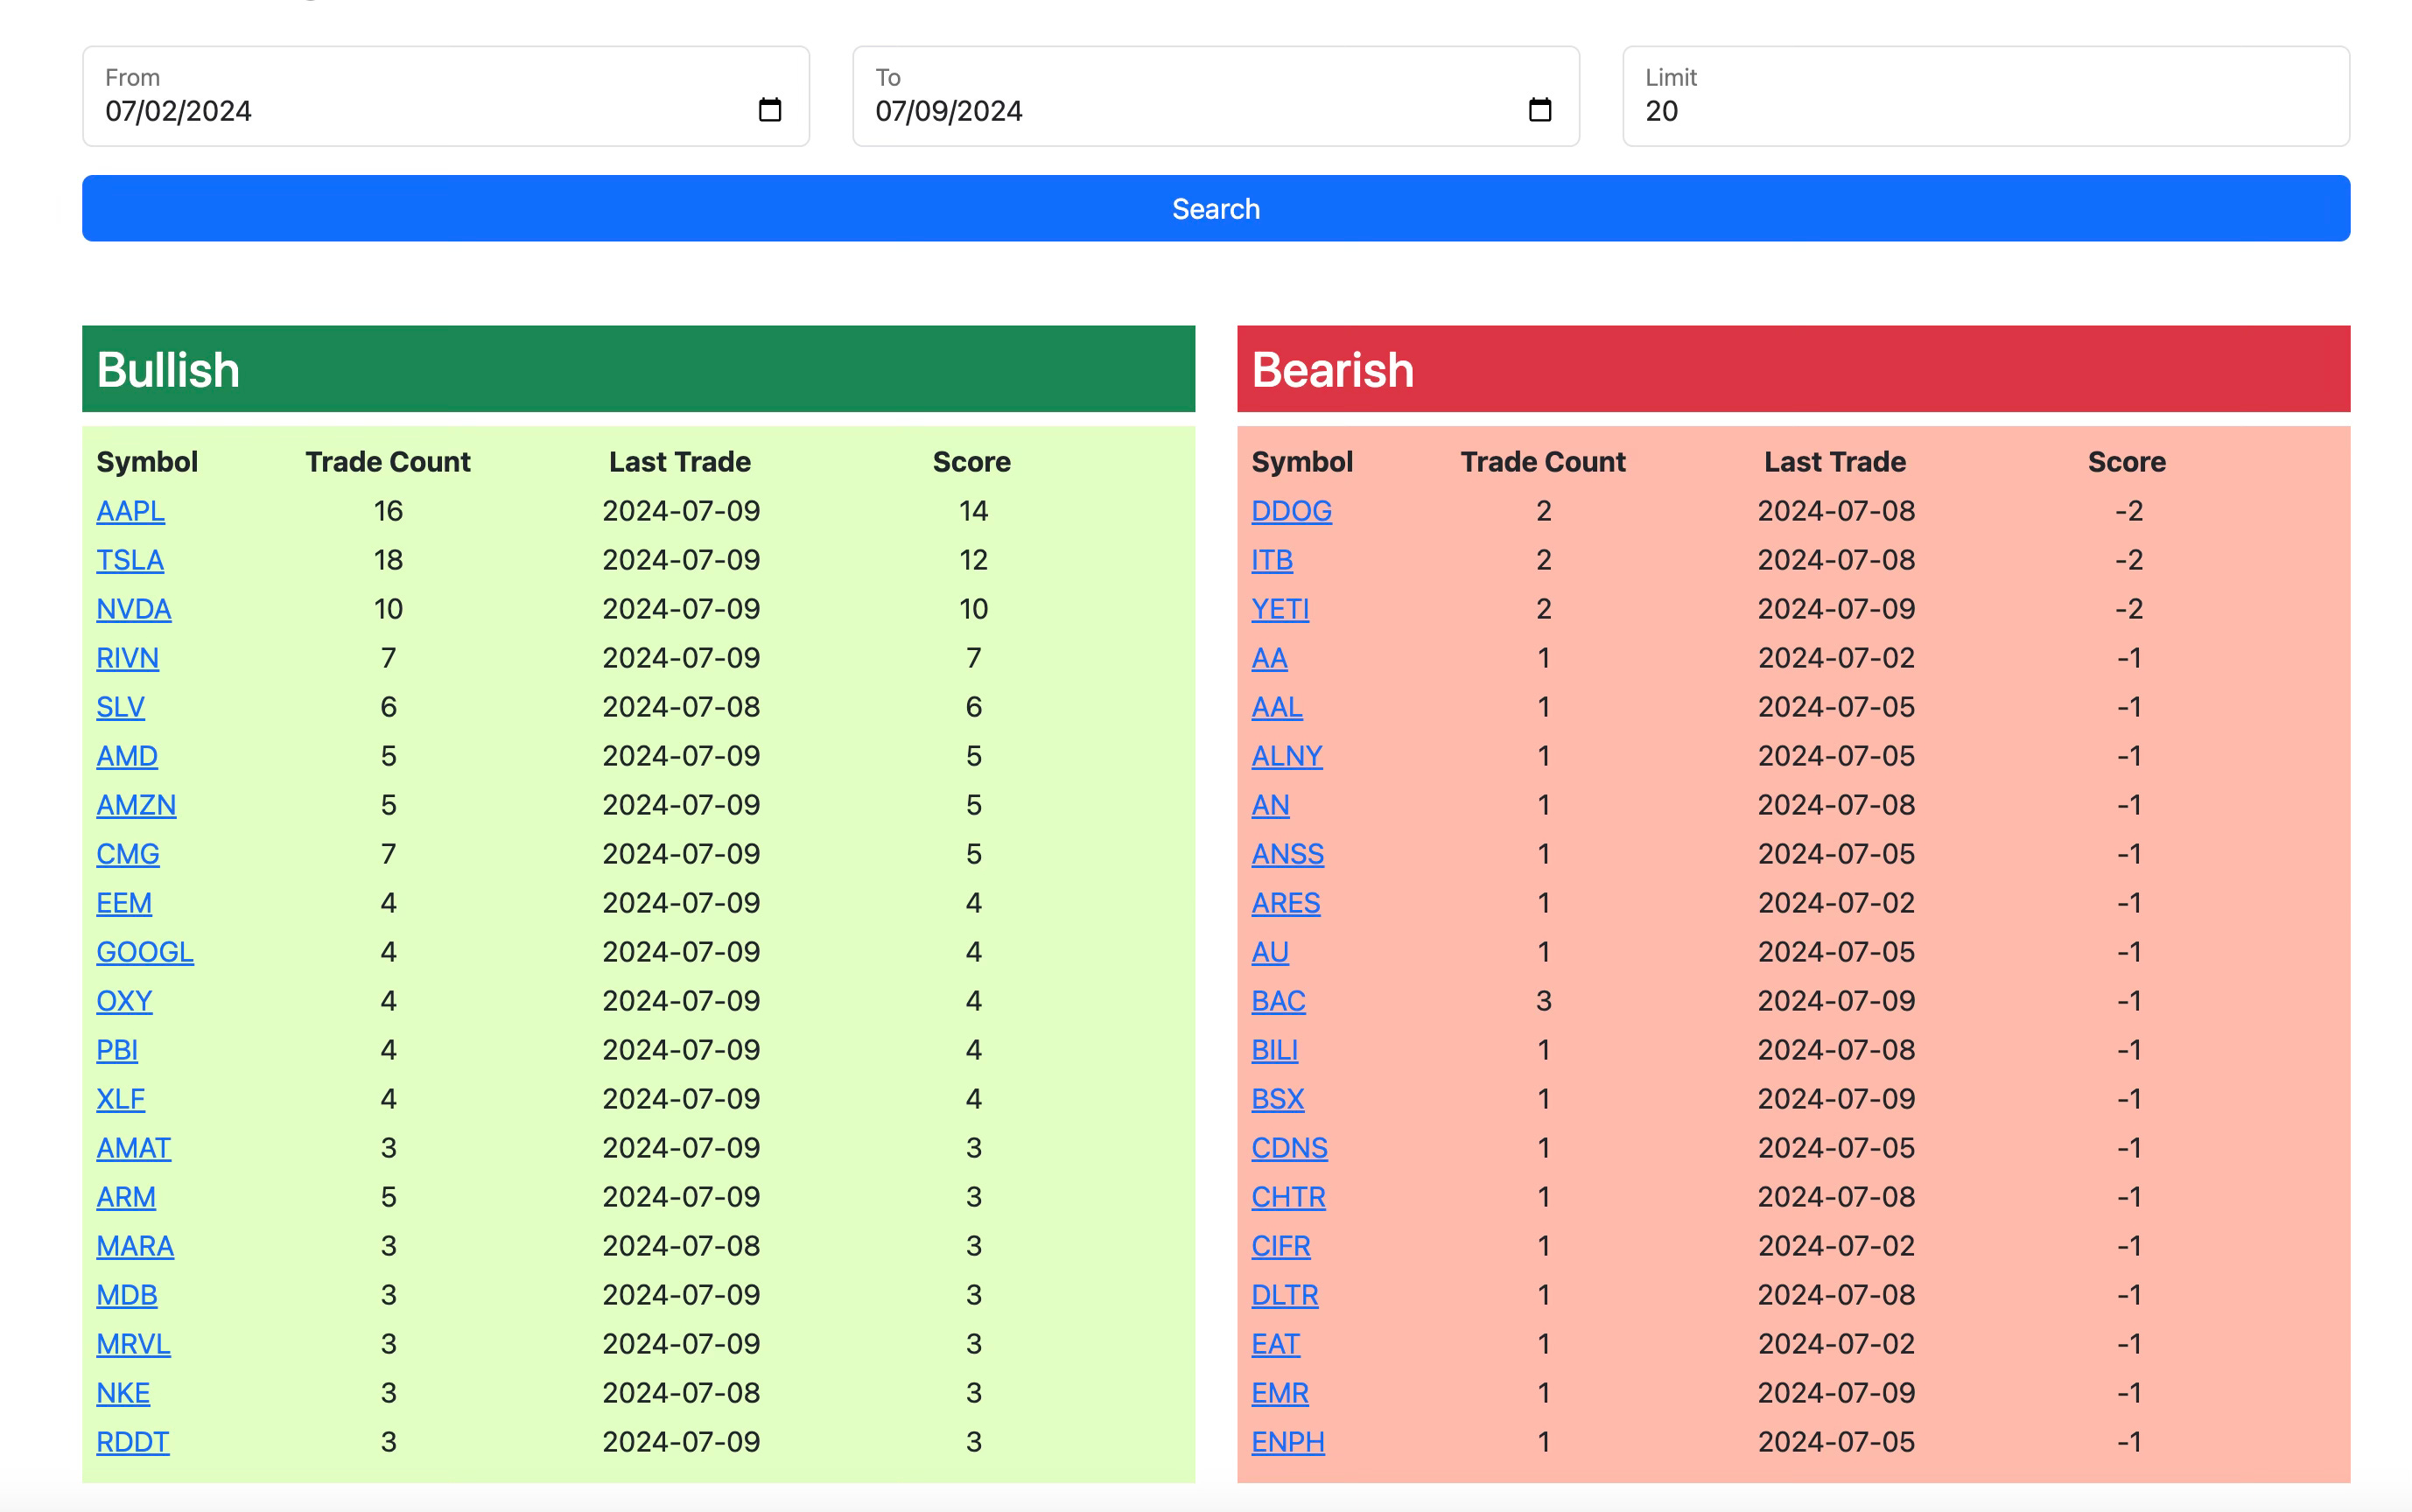Open the RDDT link in the Bullish table
The height and width of the screenshot is (1512, 2412).
[132, 1442]
